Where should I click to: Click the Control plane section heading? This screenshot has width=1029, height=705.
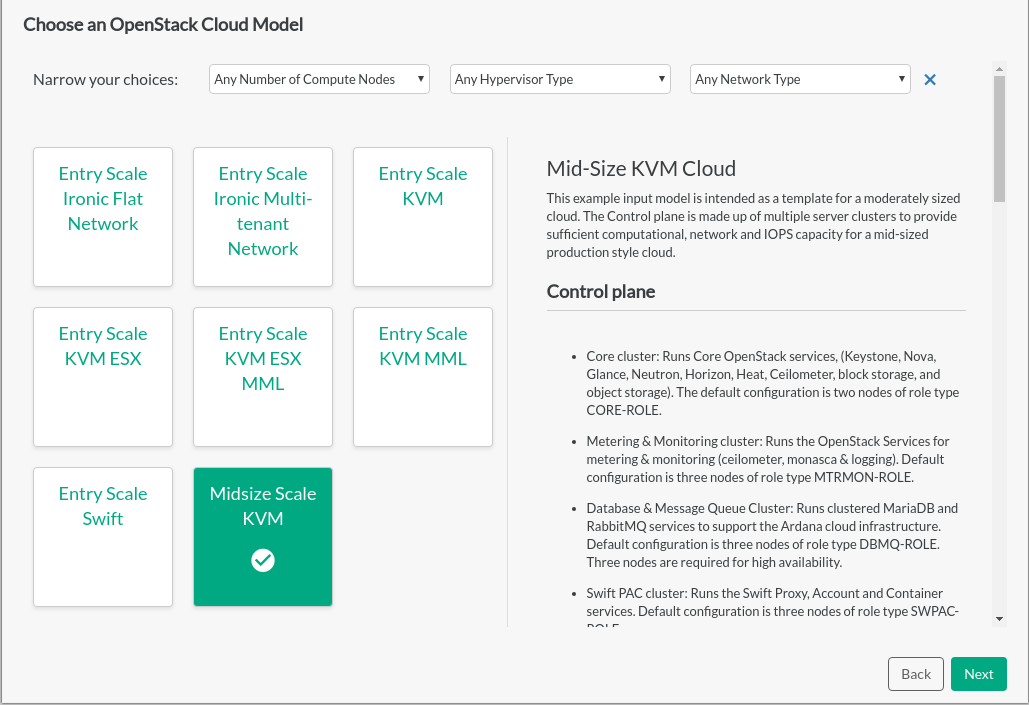click(x=601, y=292)
